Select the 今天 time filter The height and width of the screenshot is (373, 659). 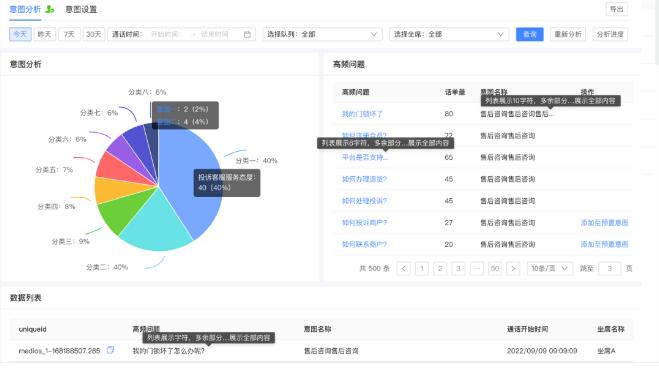[20, 34]
